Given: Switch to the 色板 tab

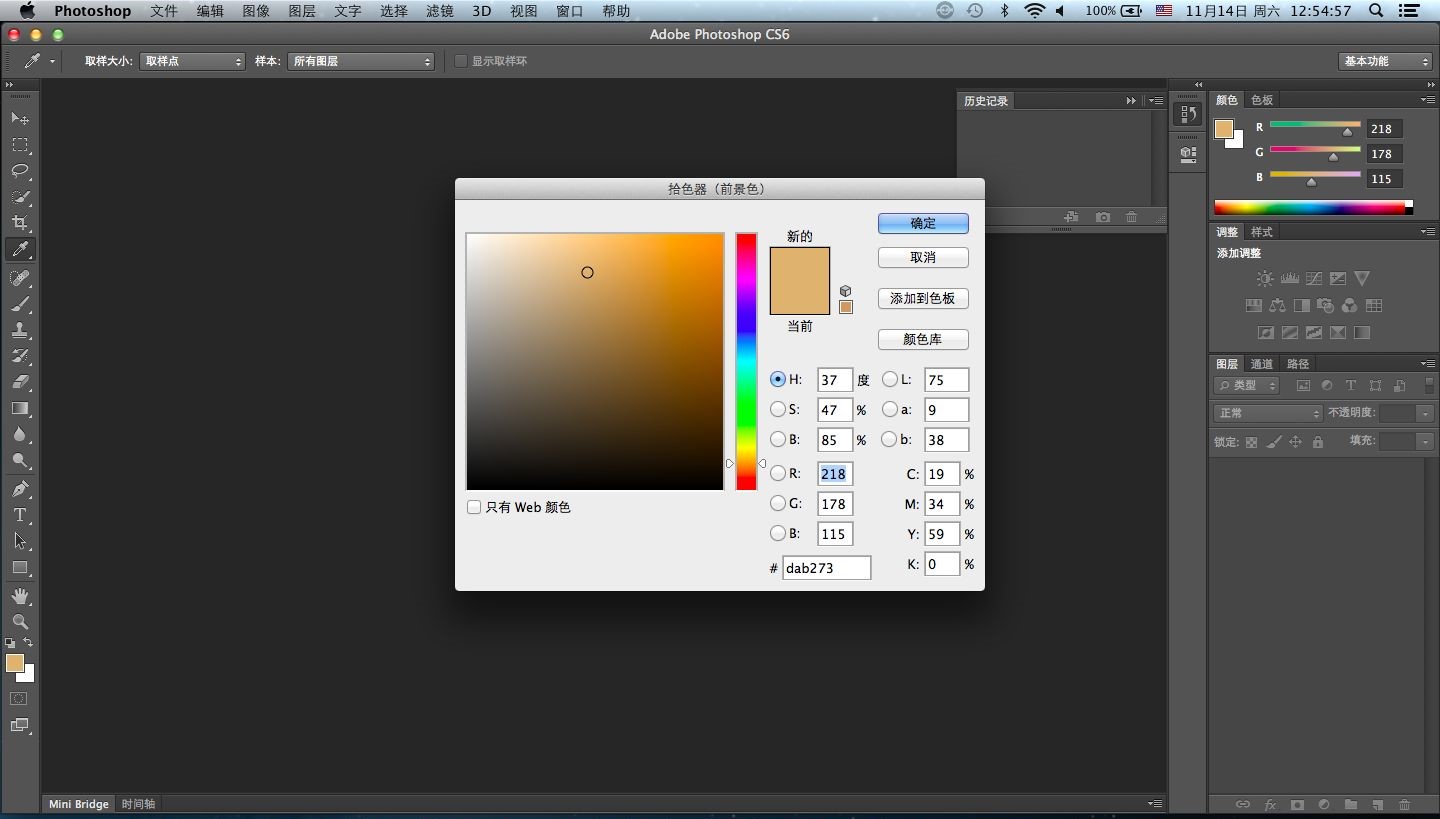Looking at the screenshot, I should (1262, 100).
